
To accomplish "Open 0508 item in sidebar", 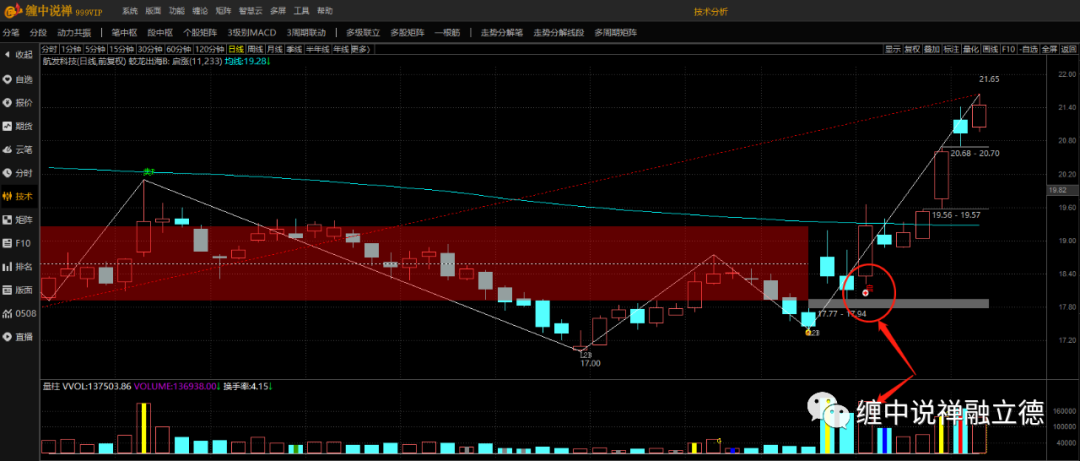I will [19, 314].
